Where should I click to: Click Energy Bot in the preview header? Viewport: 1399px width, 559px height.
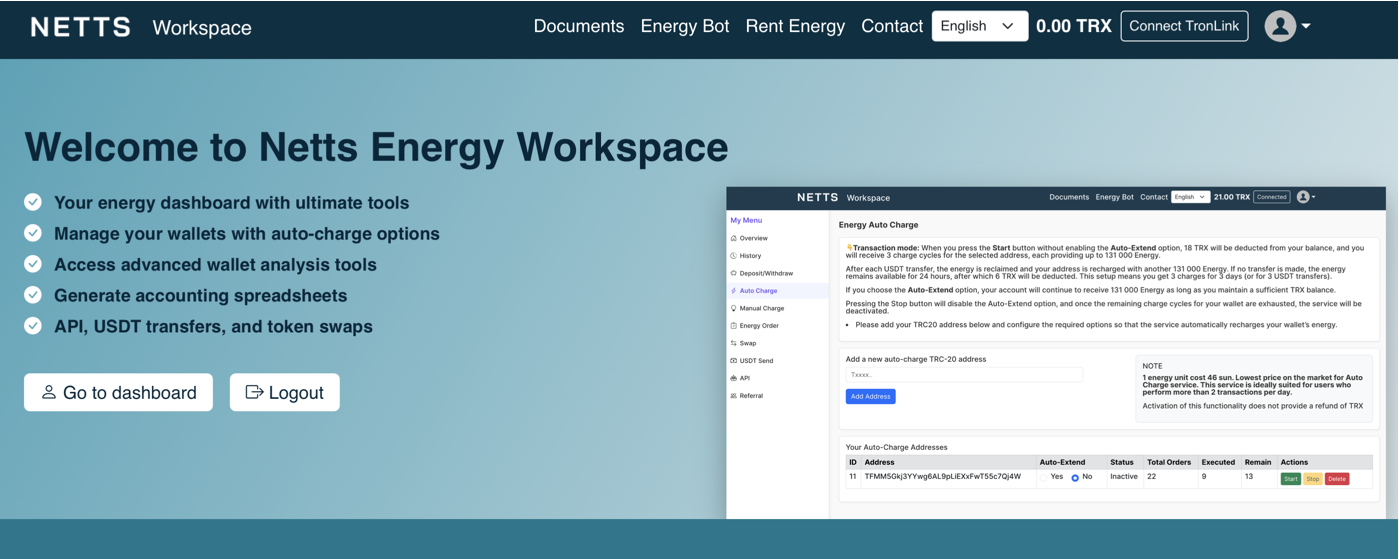coord(1114,197)
